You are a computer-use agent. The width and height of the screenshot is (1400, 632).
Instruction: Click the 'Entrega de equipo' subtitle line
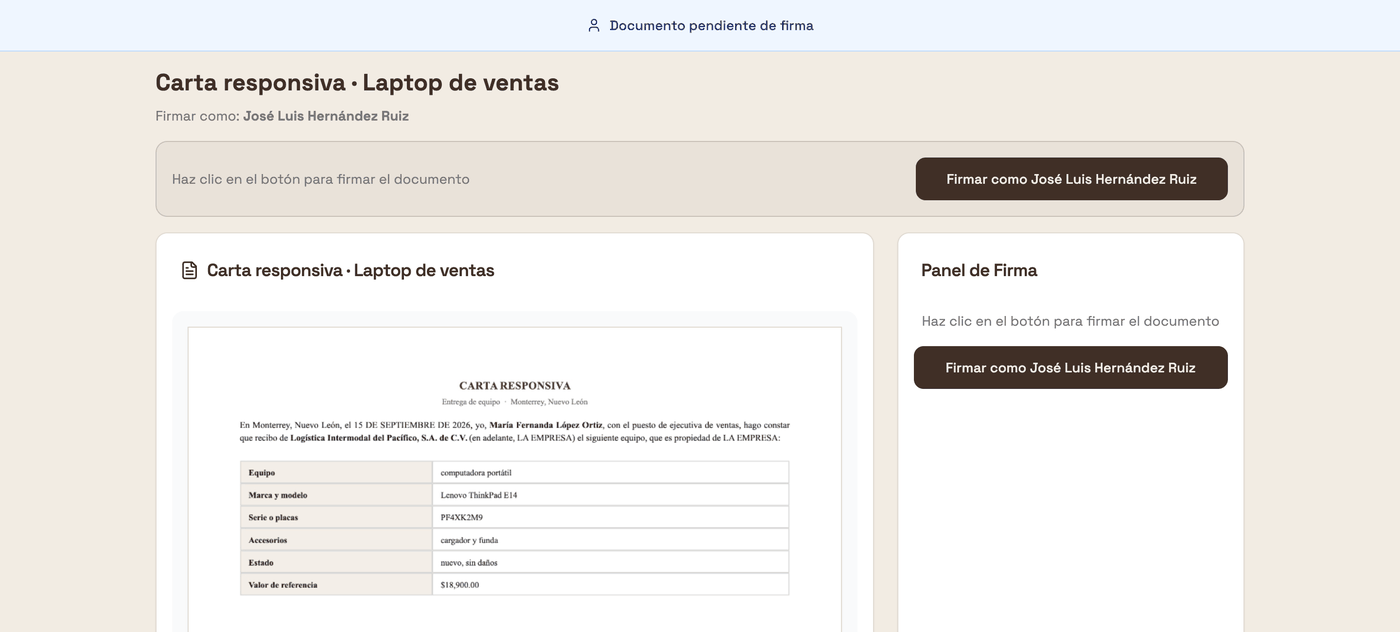click(515, 402)
